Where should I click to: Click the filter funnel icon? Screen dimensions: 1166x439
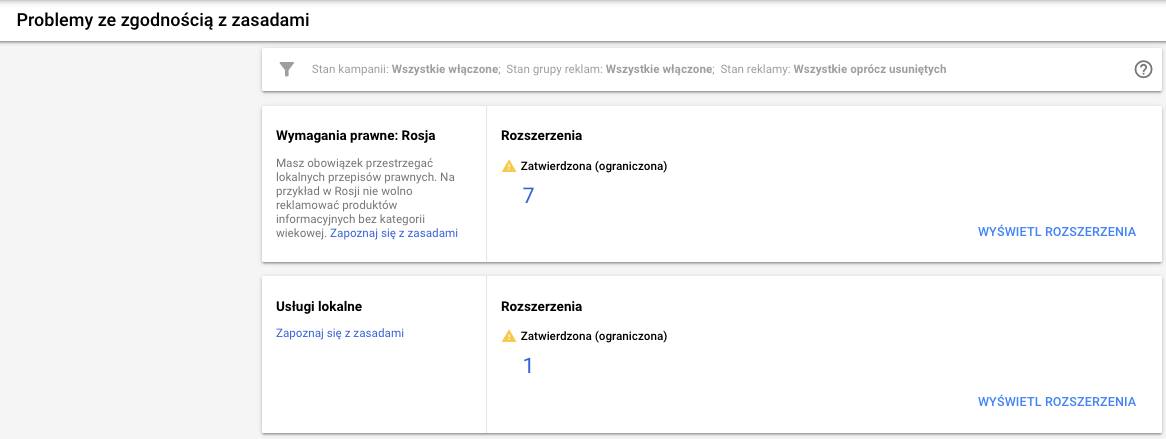287,69
